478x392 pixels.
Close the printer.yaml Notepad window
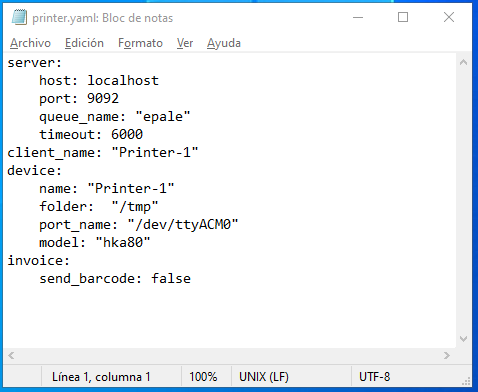point(449,17)
